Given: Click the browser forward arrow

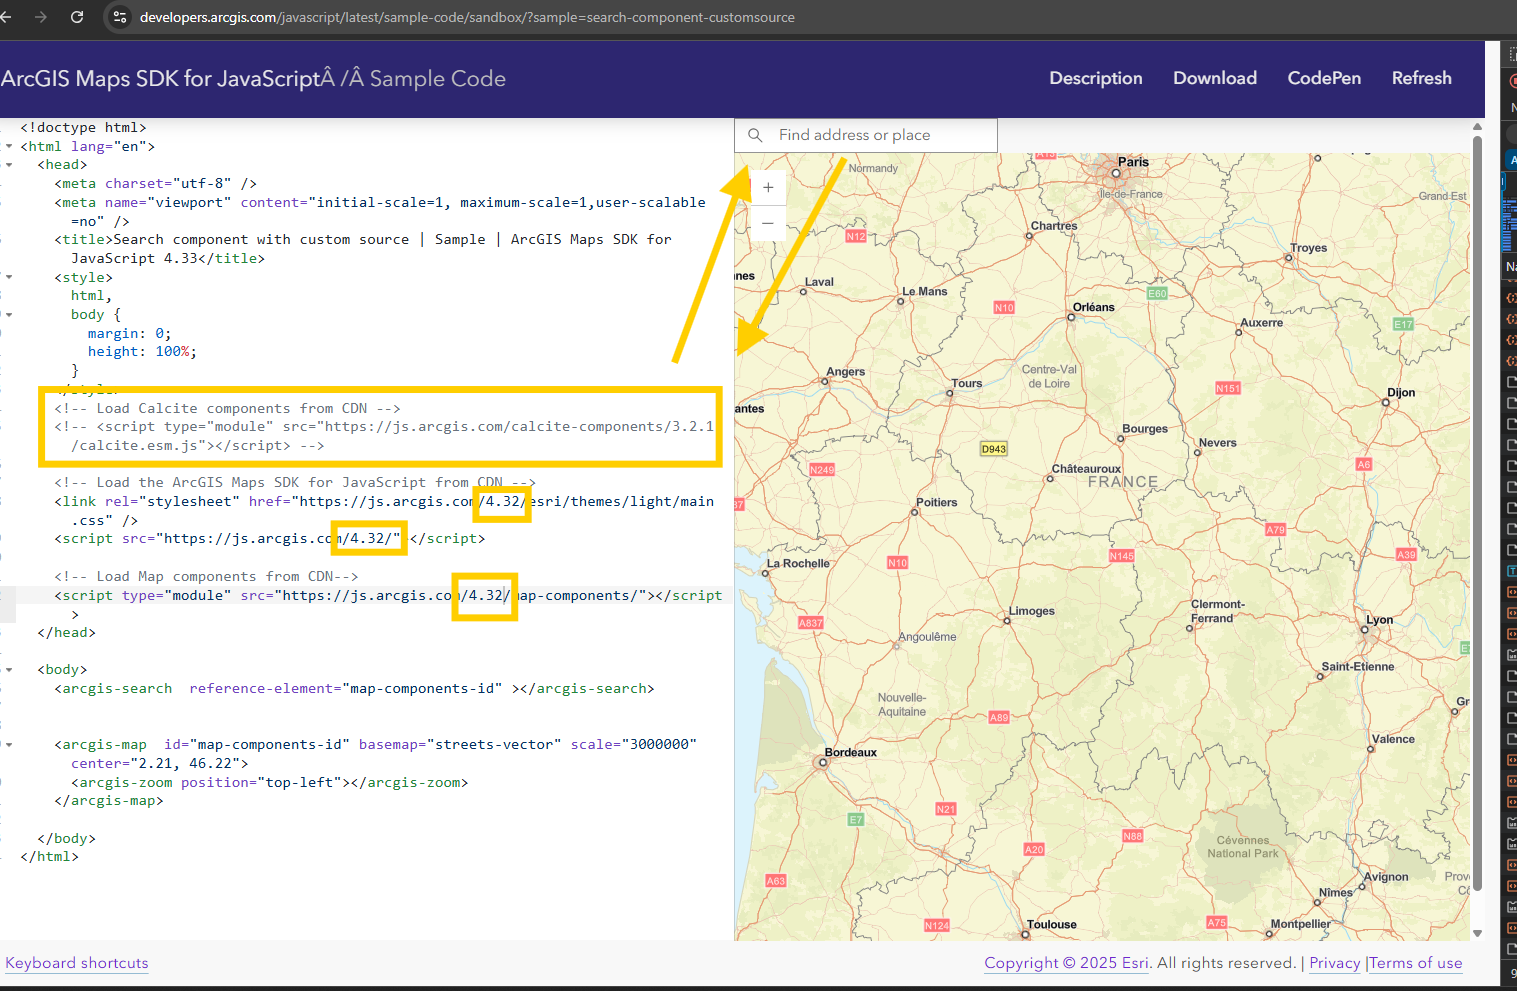Looking at the screenshot, I should pos(41,17).
